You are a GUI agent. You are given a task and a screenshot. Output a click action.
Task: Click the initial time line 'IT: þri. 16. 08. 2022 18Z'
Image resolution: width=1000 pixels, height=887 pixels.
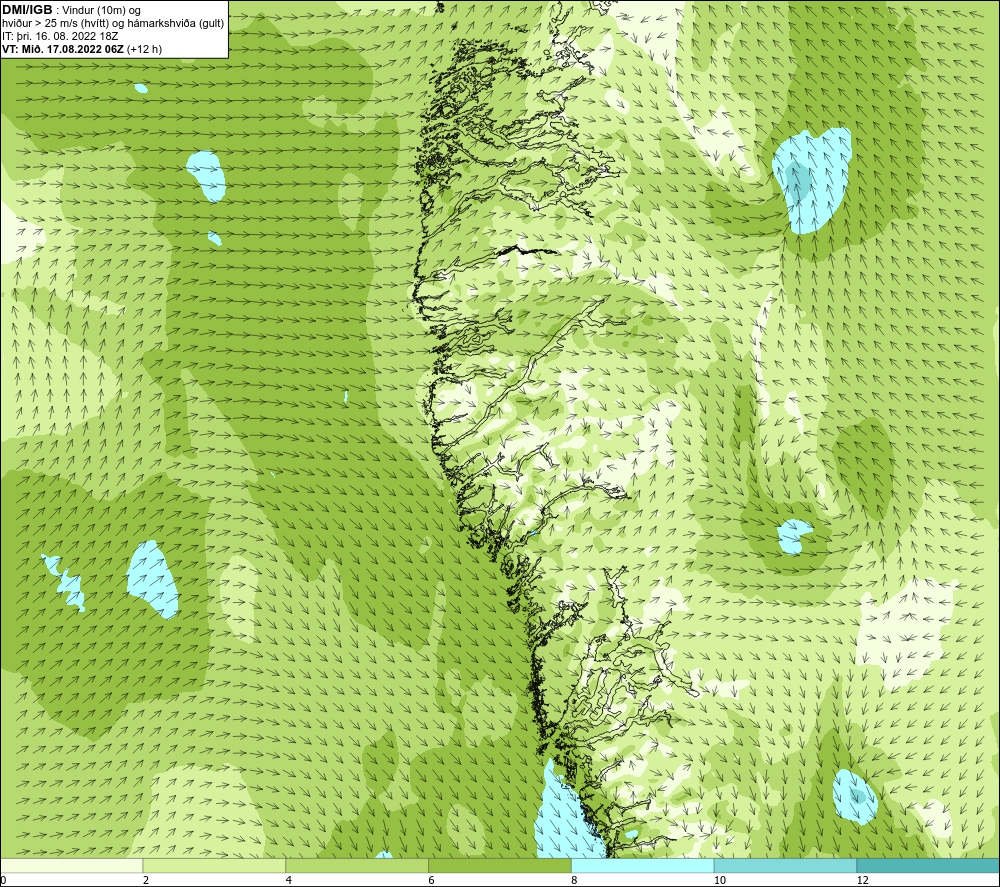[60, 36]
